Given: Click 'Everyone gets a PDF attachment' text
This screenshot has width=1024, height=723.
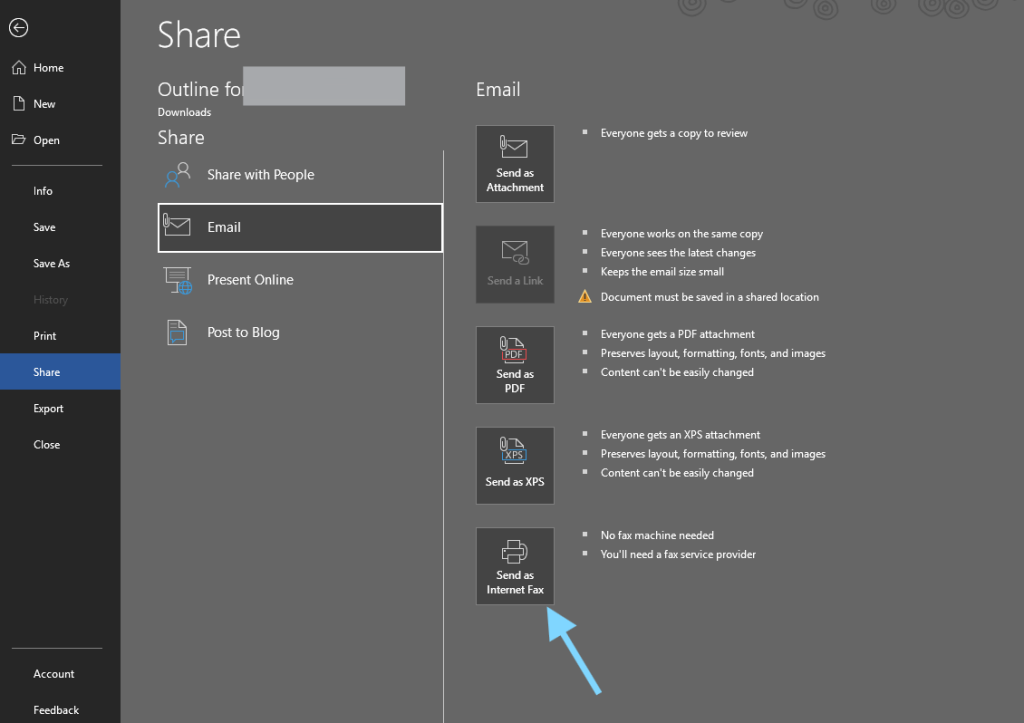Looking at the screenshot, I should [x=677, y=334].
